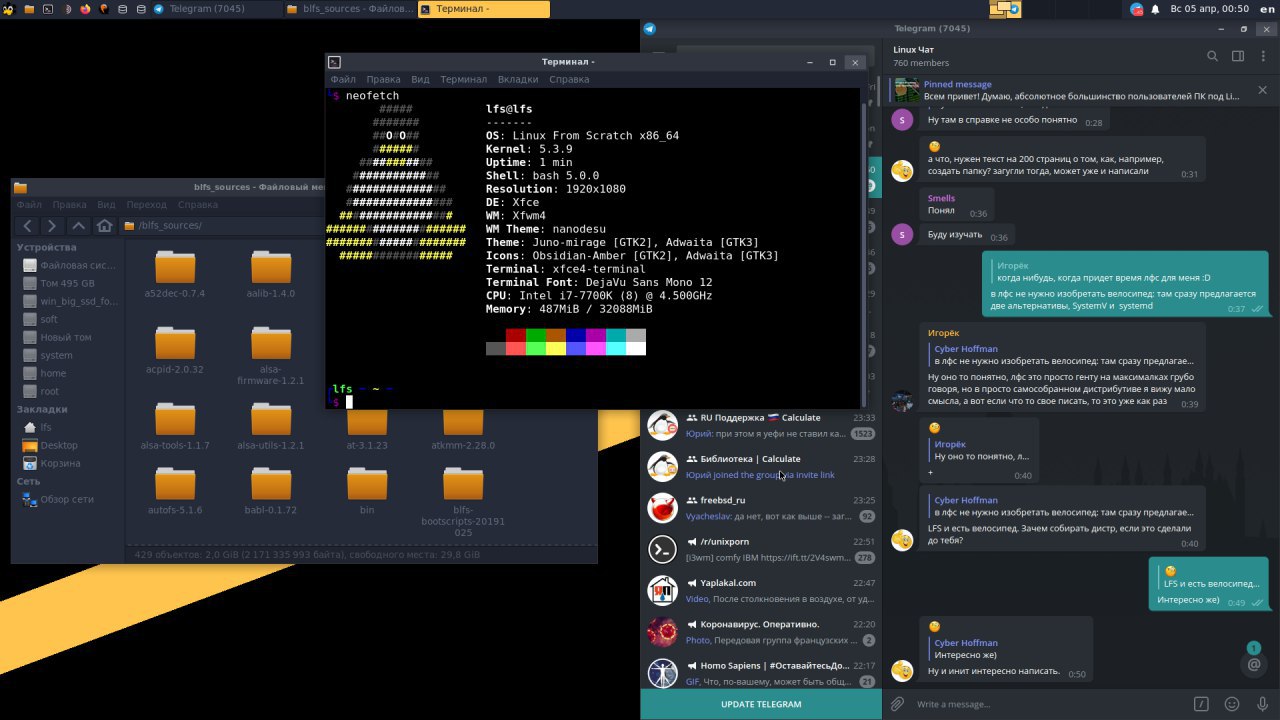Open the lfs bookmark in the sidebar
Image resolution: width=1280 pixels, height=720 pixels.
[x=38, y=427]
